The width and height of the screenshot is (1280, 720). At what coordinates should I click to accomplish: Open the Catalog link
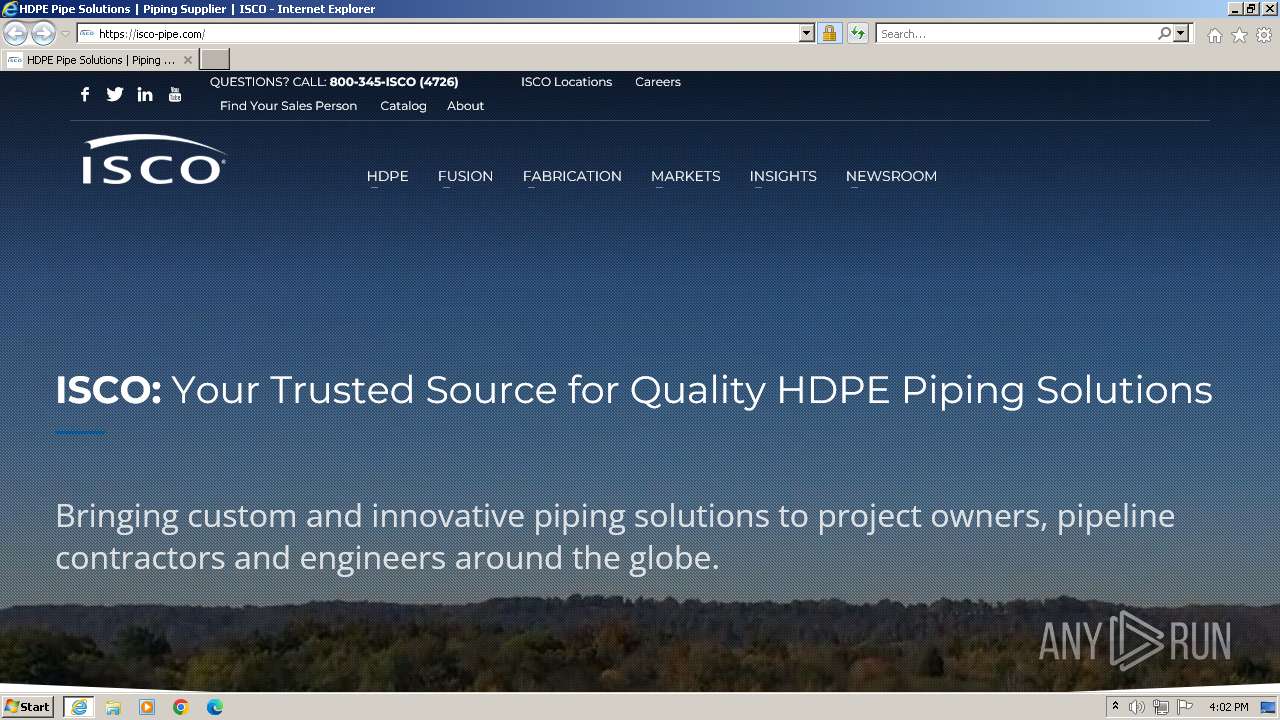click(403, 106)
